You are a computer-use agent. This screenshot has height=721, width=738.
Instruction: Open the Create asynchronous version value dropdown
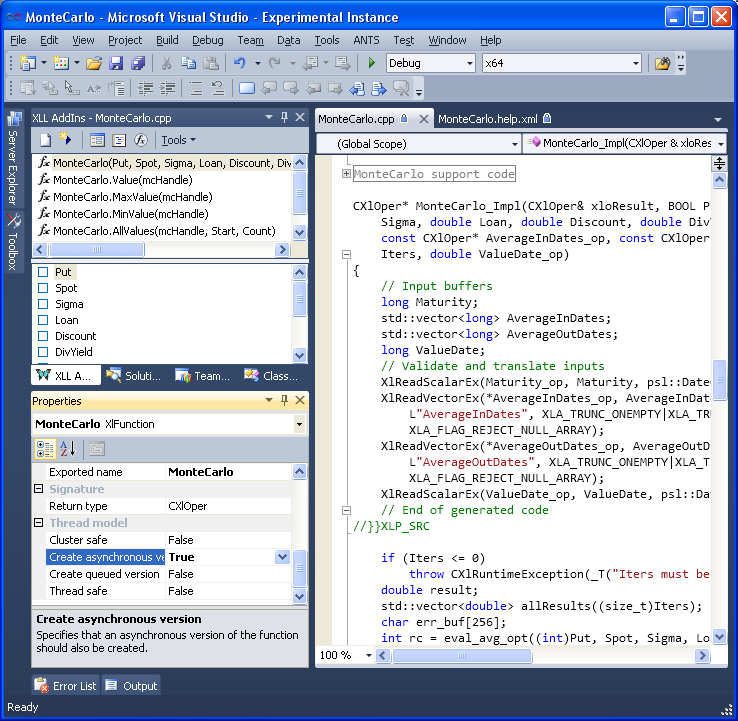[x=282, y=557]
